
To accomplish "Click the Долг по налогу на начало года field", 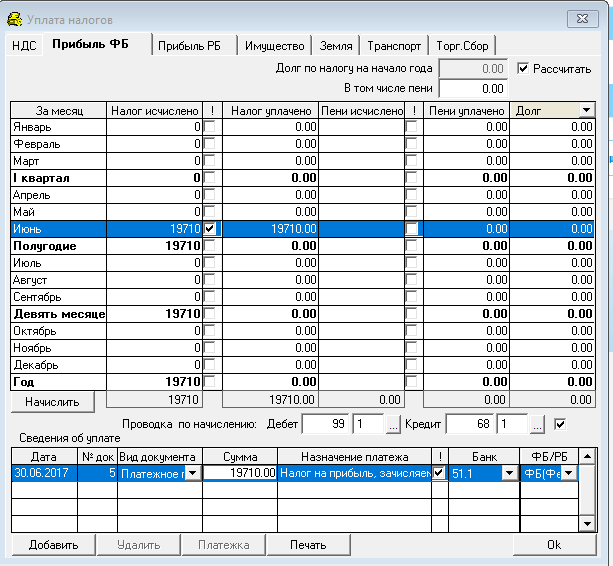I will tap(473, 68).
